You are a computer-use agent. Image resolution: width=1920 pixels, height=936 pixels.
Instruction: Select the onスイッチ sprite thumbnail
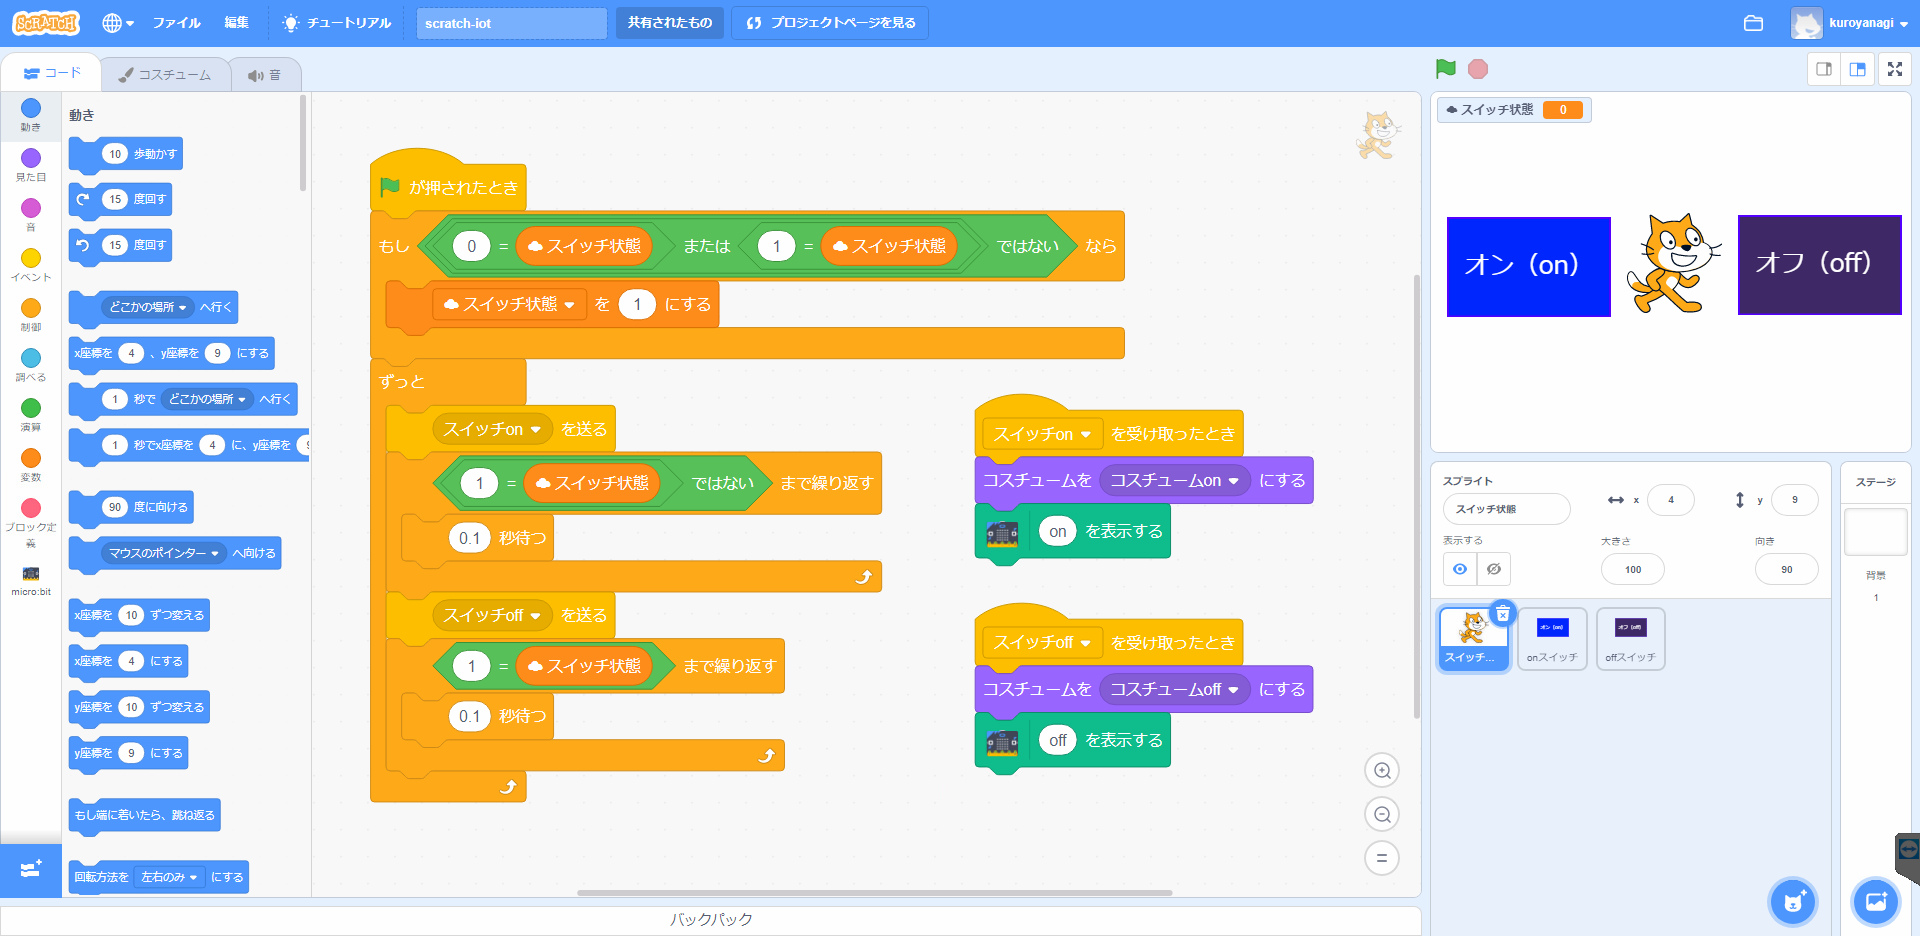click(1551, 638)
